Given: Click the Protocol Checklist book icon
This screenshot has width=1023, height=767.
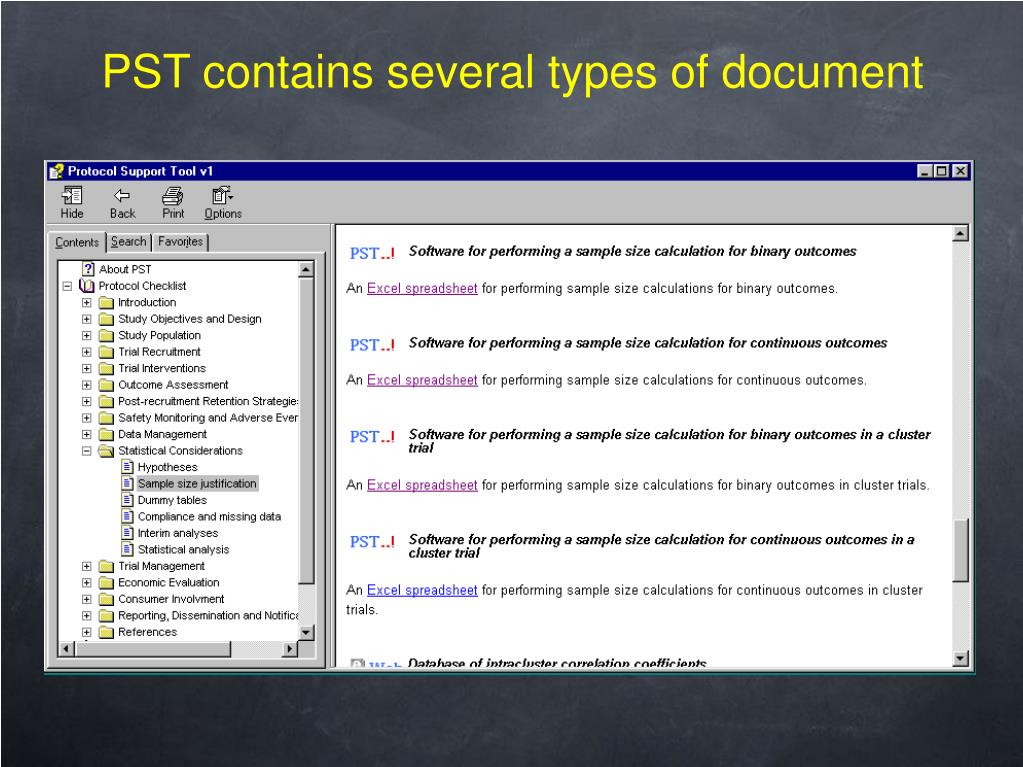Looking at the screenshot, I should tap(87, 286).
